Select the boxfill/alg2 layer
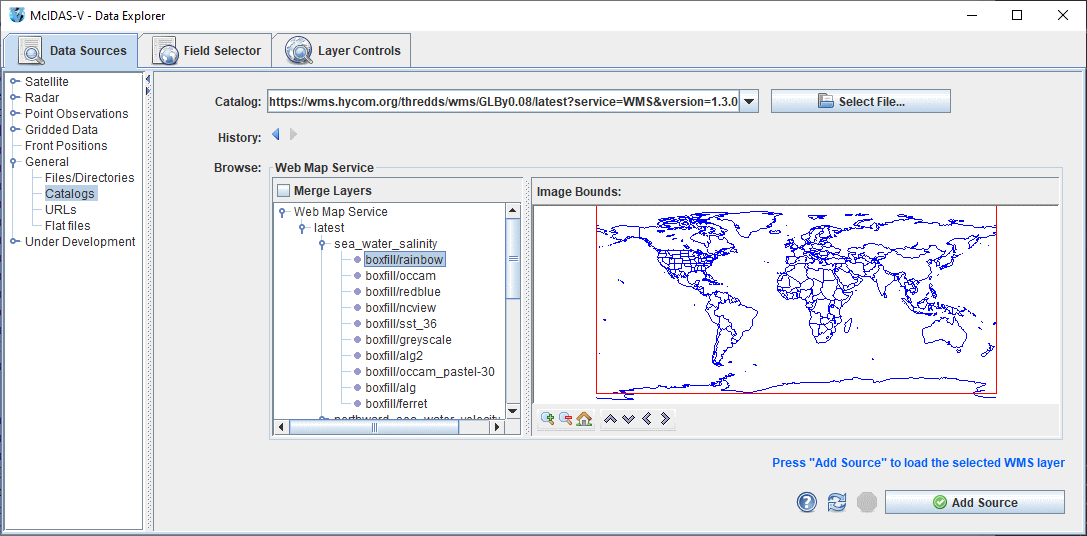This screenshot has height=536, width=1087. pos(394,355)
